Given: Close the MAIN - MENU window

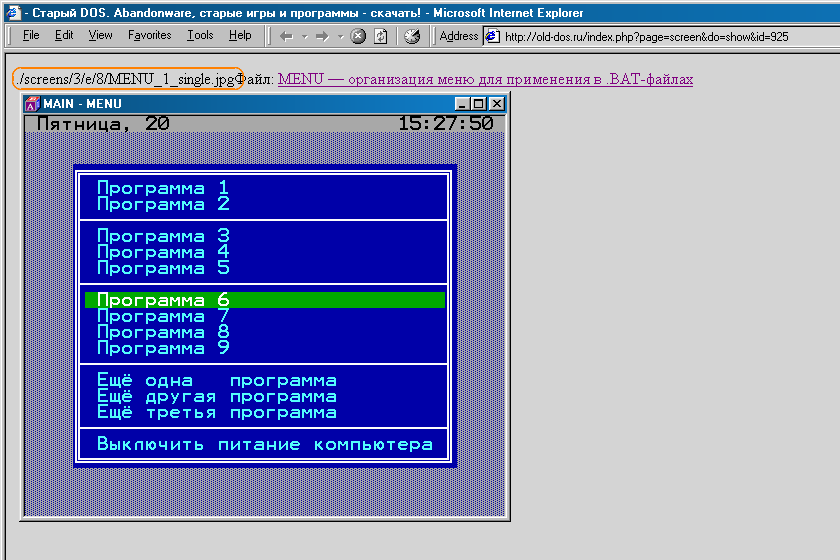Looking at the screenshot, I should [x=497, y=103].
